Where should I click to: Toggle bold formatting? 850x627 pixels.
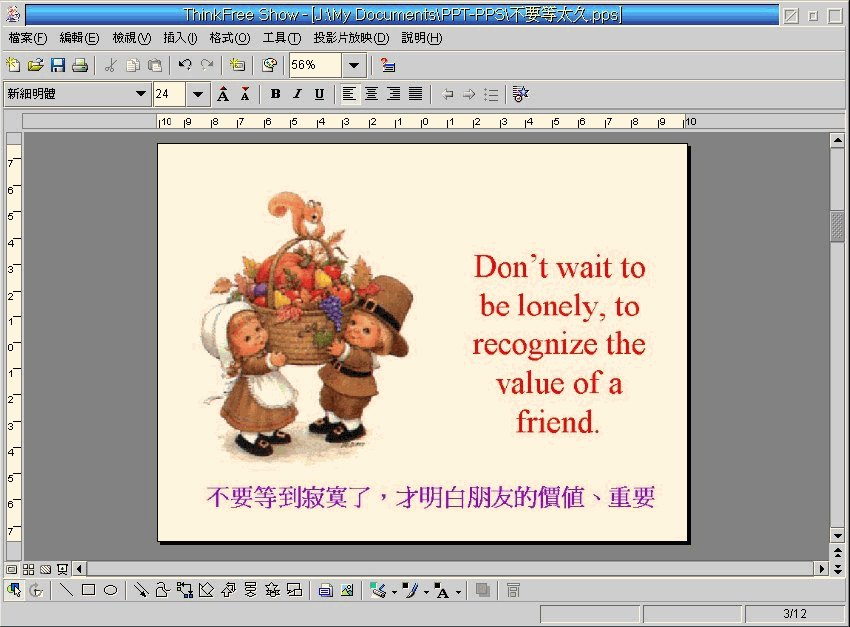275,94
